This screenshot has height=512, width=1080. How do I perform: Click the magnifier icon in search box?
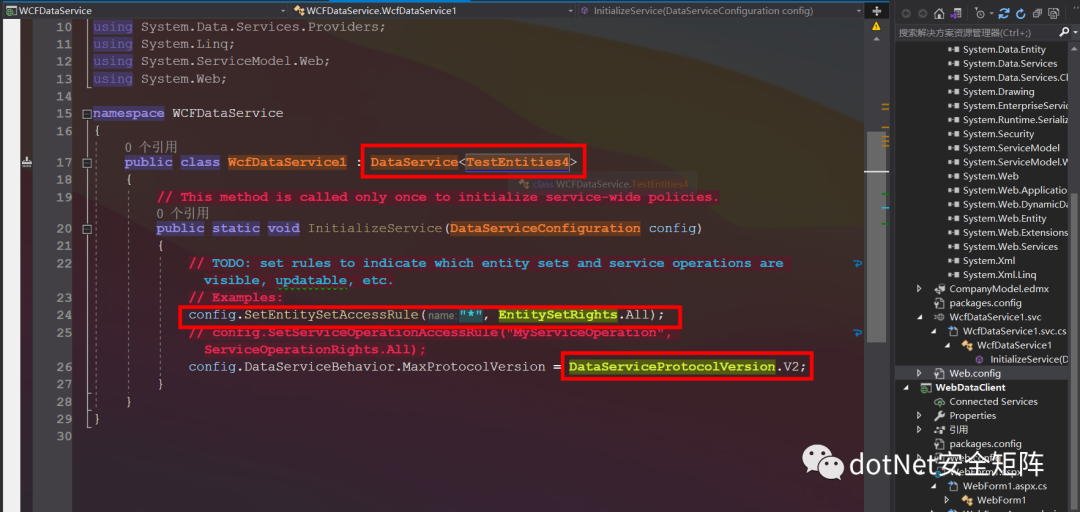(1066, 32)
